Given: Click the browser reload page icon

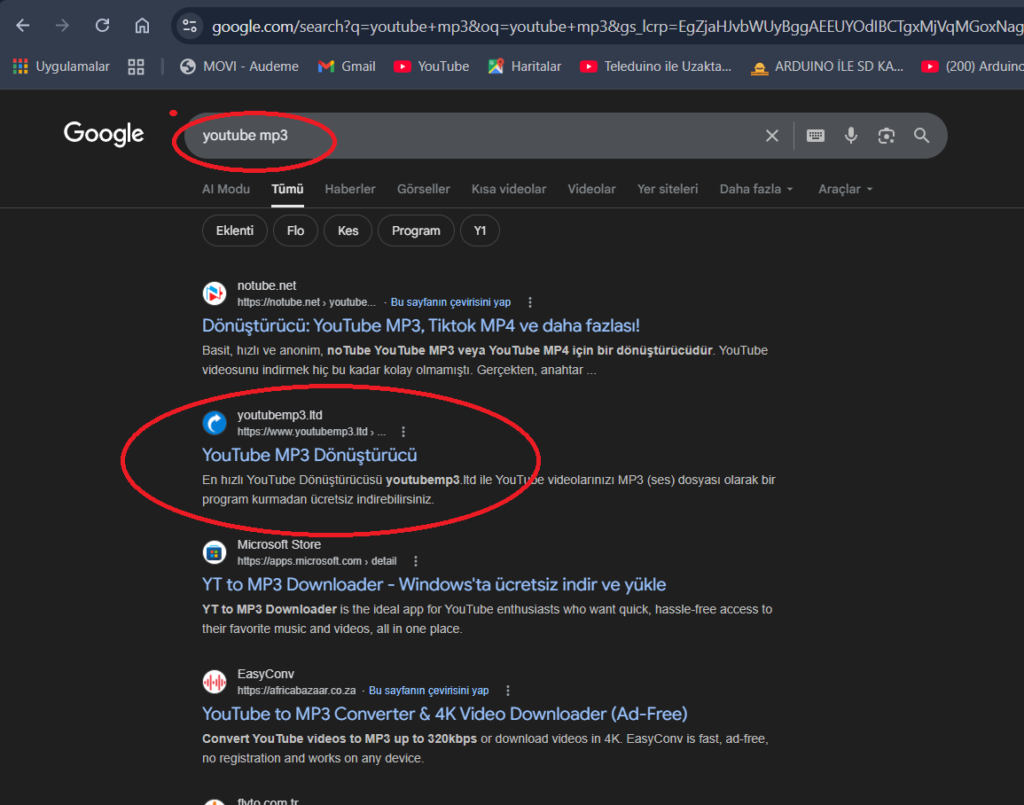Looking at the screenshot, I should [x=102, y=25].
